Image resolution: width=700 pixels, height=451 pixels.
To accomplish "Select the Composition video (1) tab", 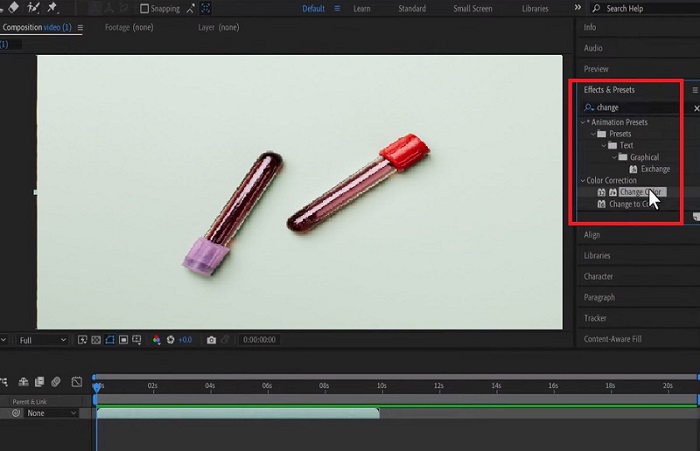I will coord(37,27).
